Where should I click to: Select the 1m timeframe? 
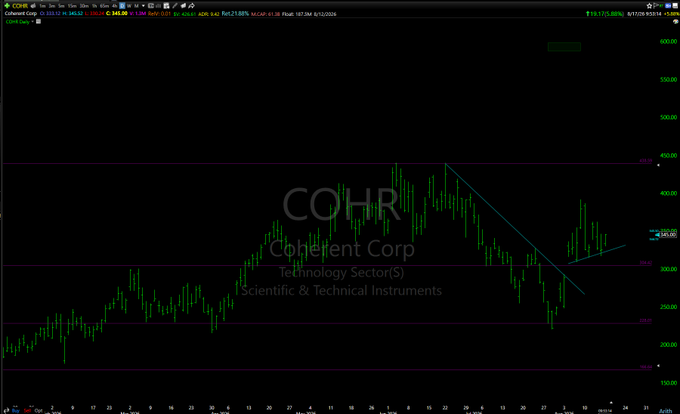point(42,6)
